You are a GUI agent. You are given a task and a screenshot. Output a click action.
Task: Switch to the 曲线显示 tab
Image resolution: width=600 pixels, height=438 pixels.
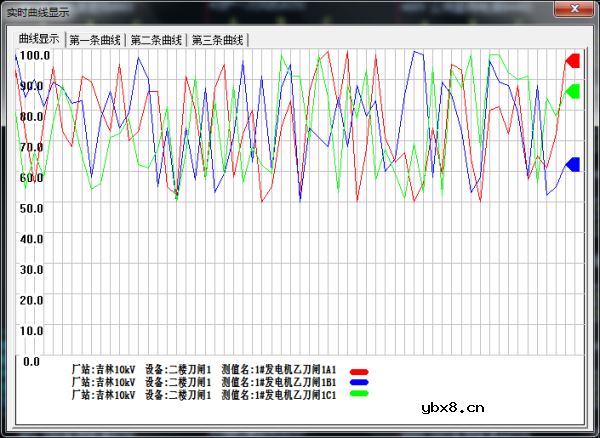pos(39,39)
